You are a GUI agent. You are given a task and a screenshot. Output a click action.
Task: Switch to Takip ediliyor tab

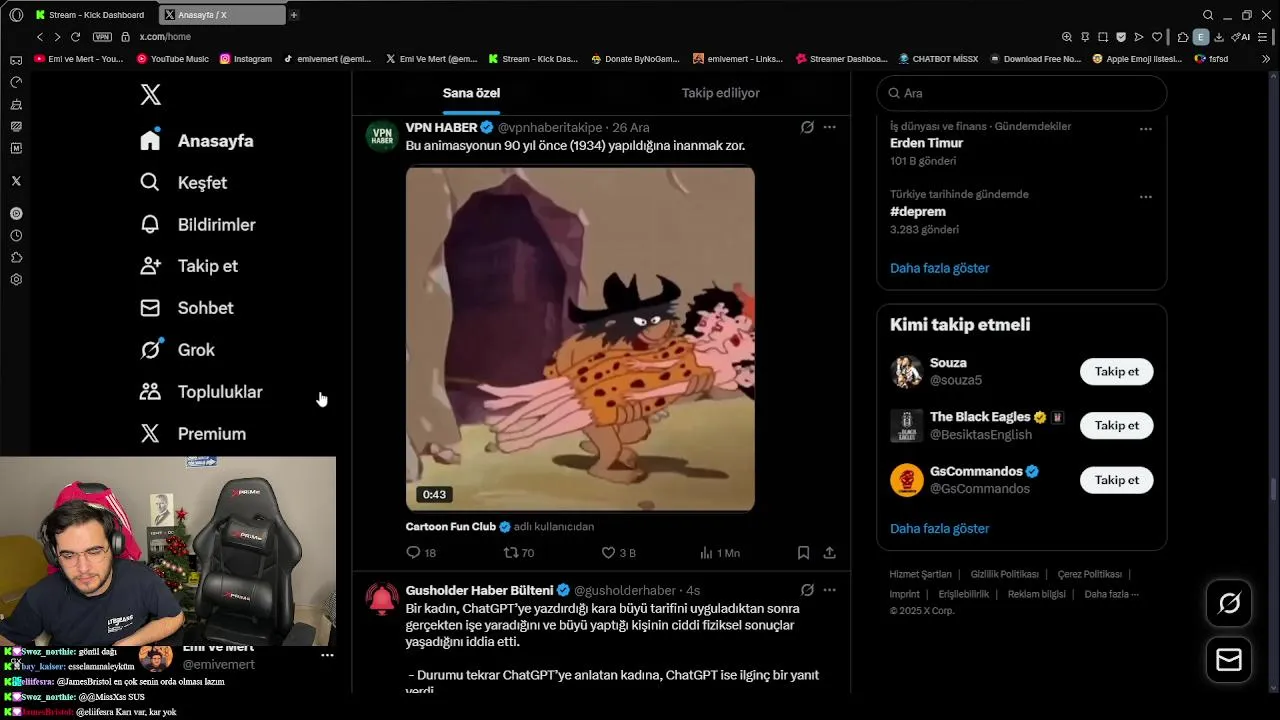click(720, 93)
